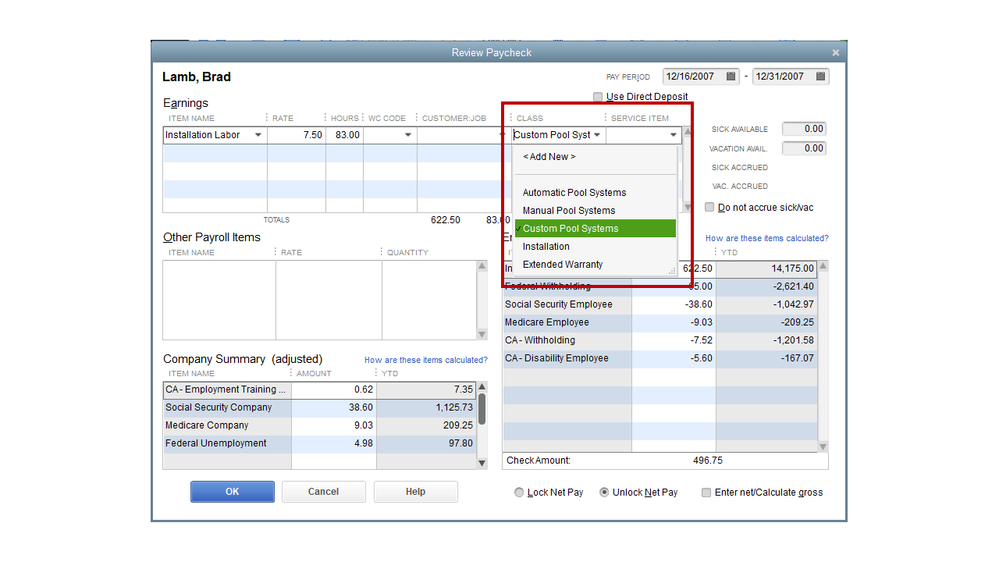The width and height of the screenshot is (999, 562).
Task: Click the Cancel button
Action: coord(324,492)
